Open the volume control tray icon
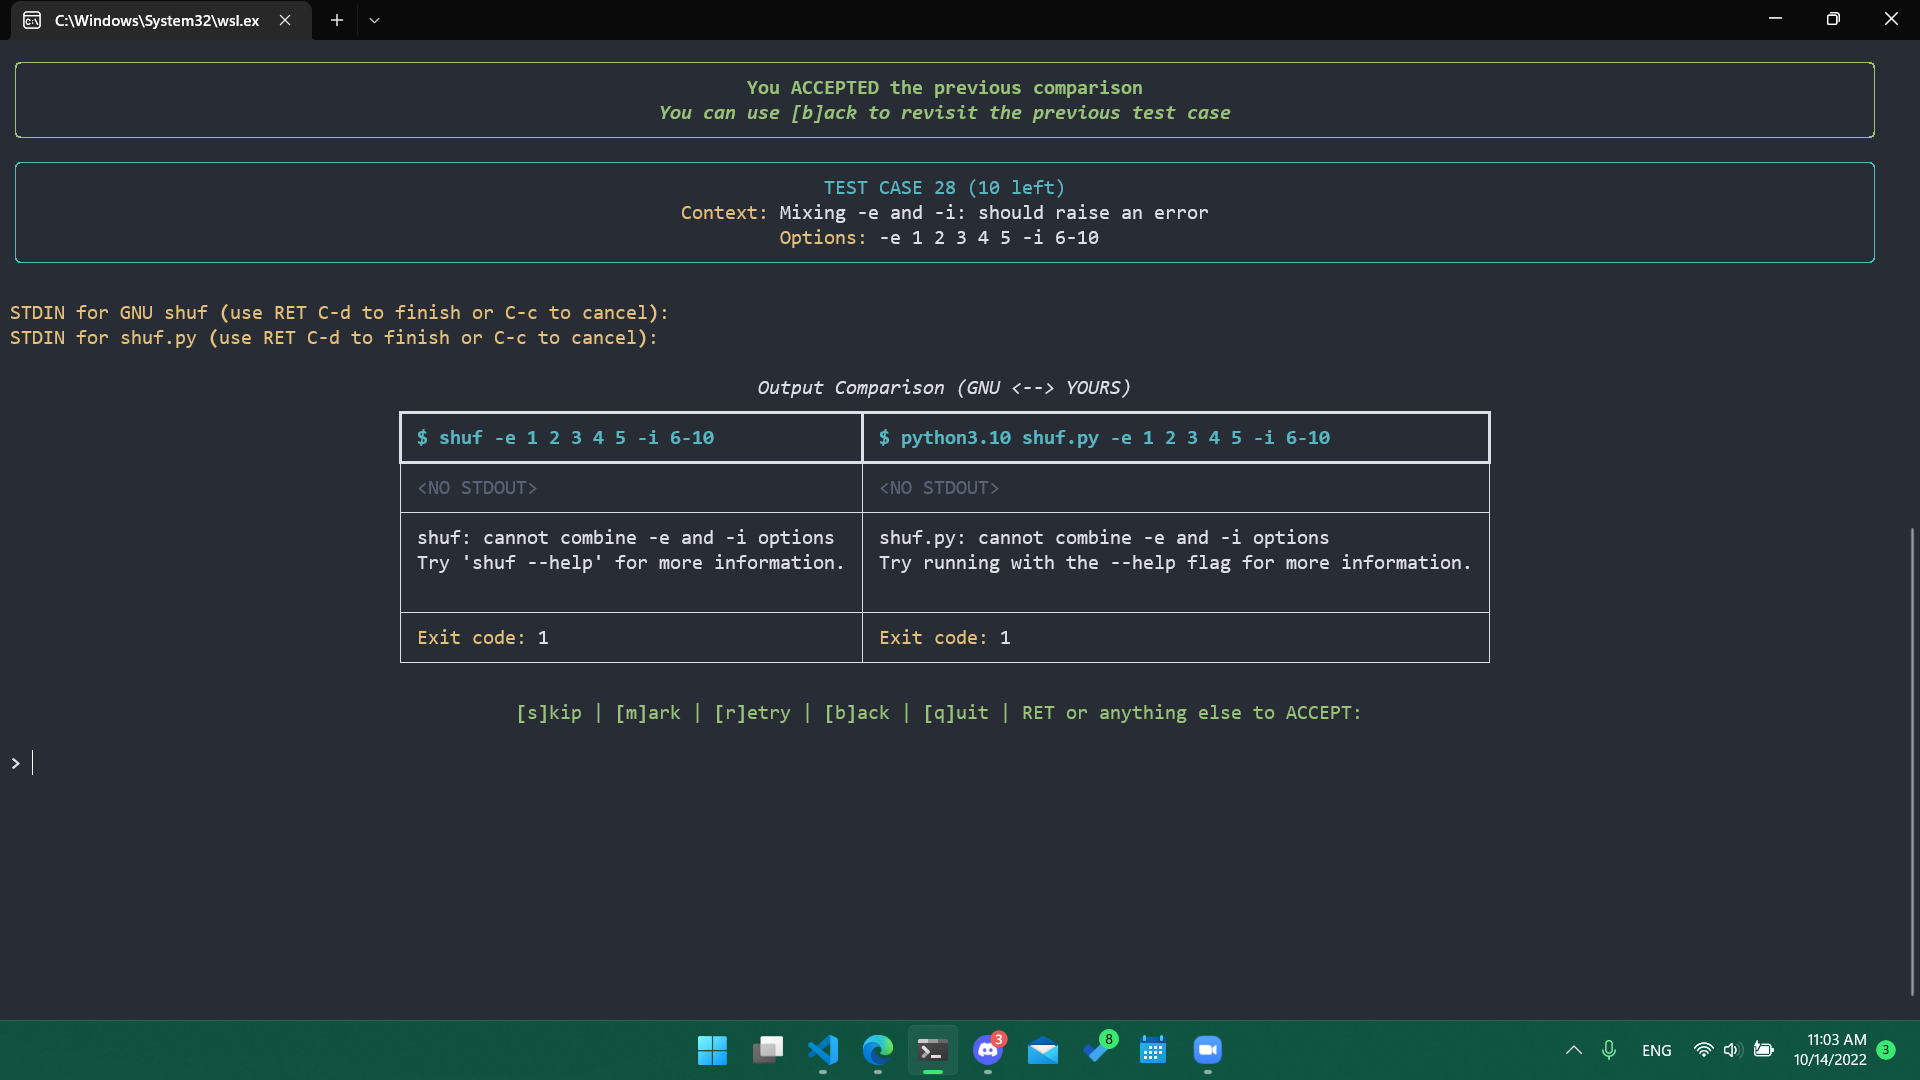 coord(1732,1050)
